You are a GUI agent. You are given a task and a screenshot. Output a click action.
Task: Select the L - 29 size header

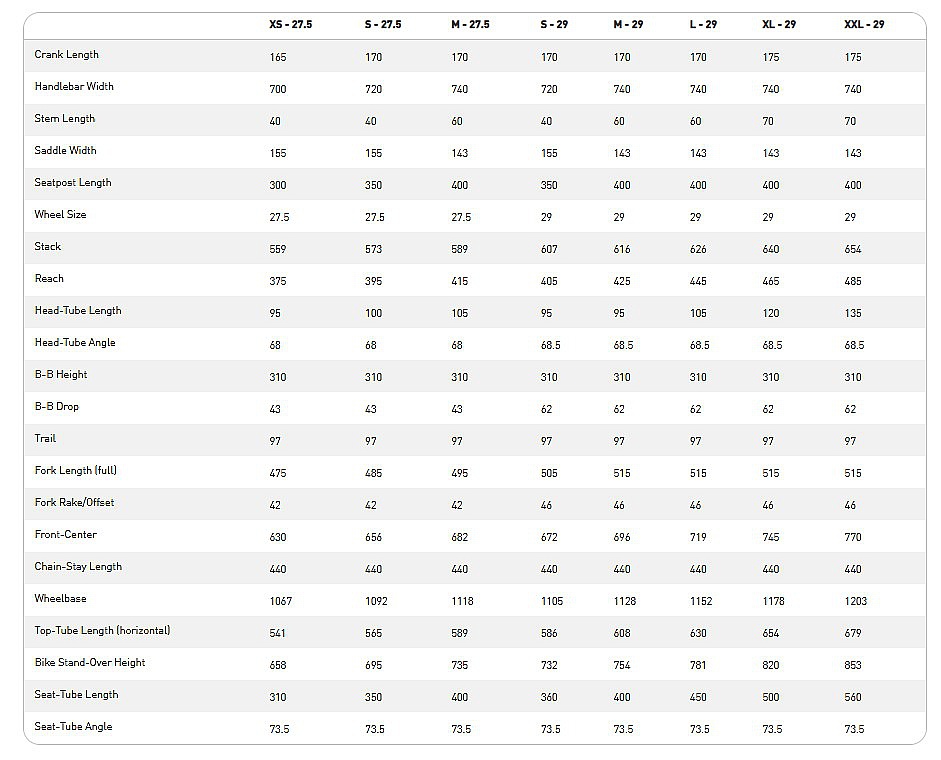[703, 25]
